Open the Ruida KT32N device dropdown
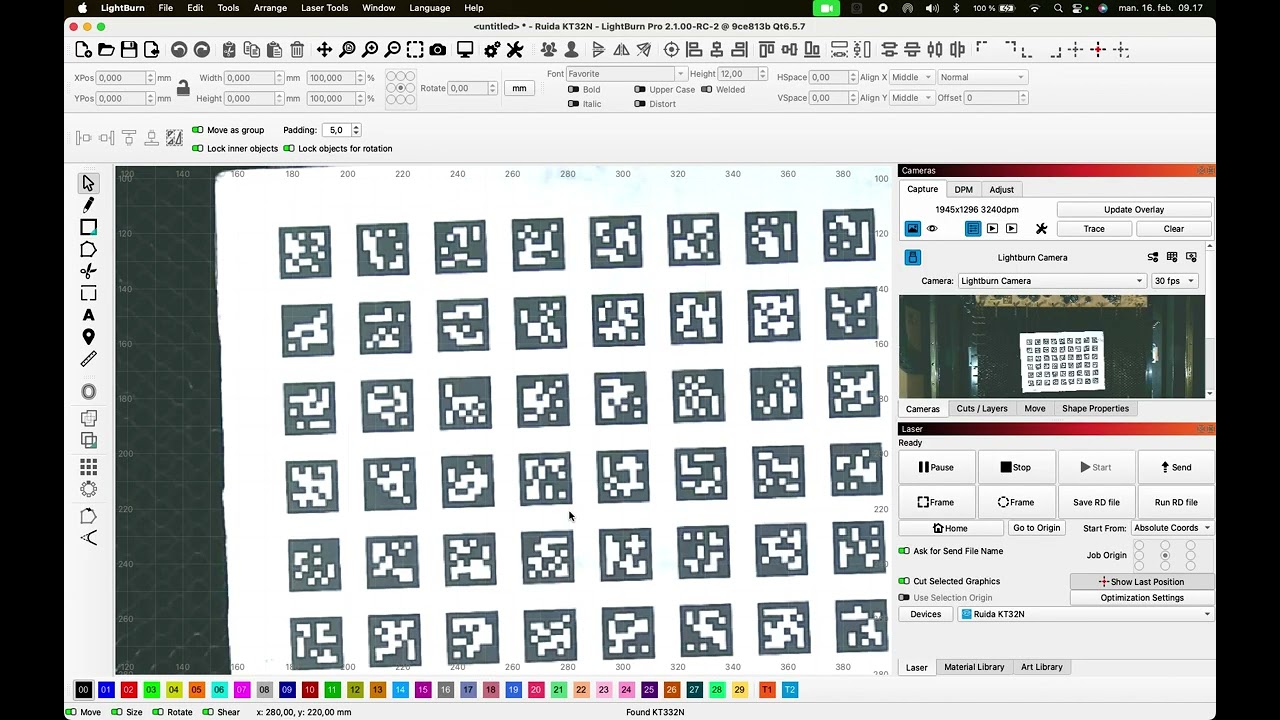 (x=1085, y=614)
